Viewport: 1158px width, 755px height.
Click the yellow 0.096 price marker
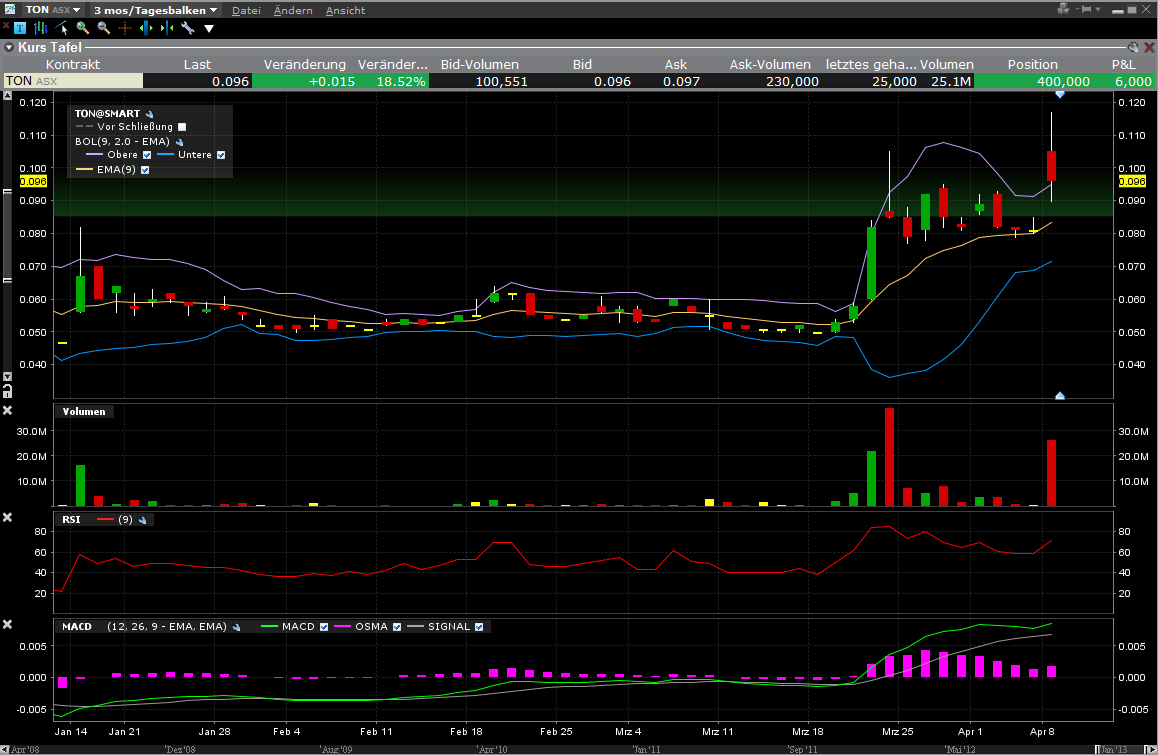34,182
